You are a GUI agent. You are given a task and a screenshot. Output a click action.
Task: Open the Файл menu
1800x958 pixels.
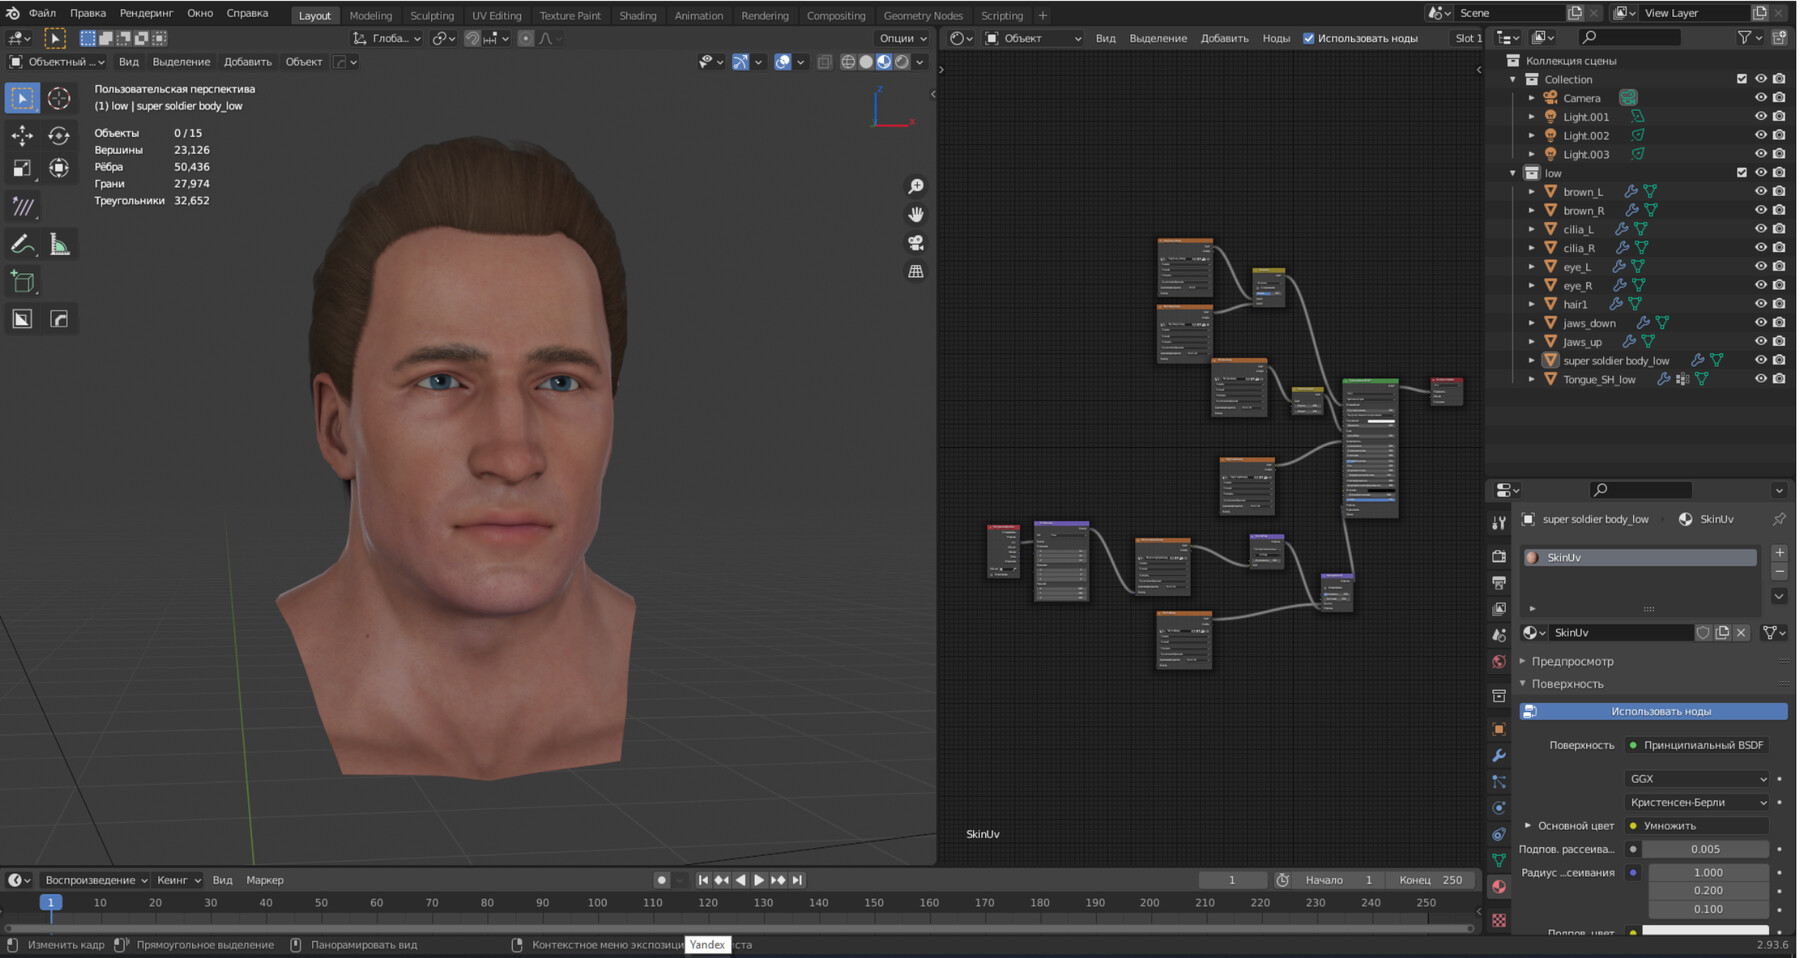[x=40, y=13]
